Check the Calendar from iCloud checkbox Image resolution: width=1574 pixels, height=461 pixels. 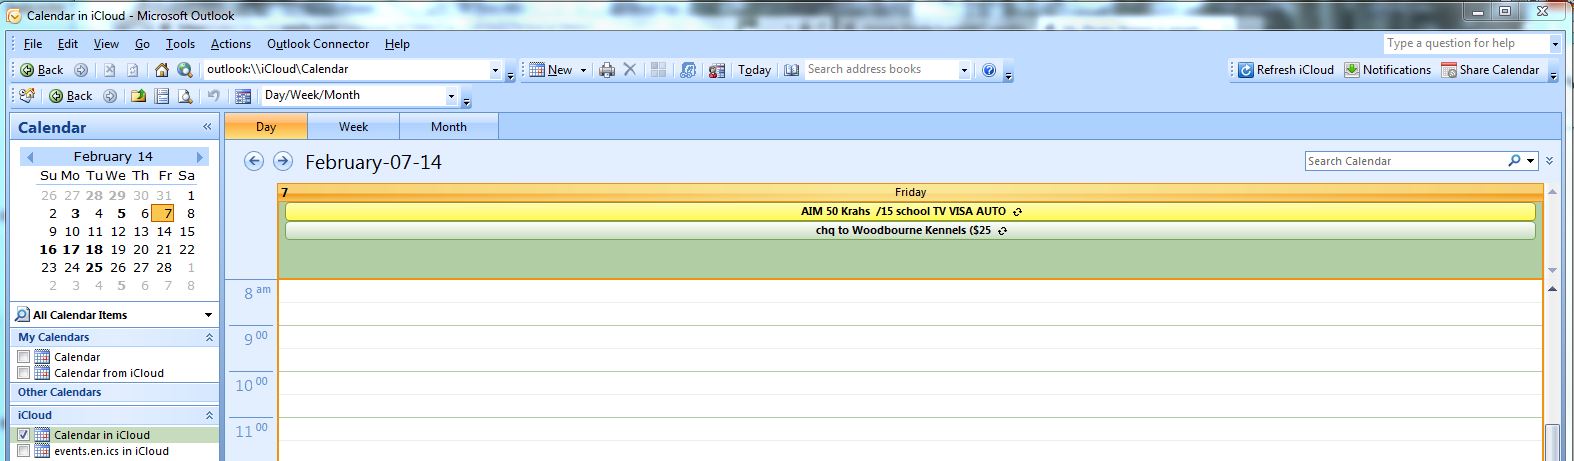24,373
